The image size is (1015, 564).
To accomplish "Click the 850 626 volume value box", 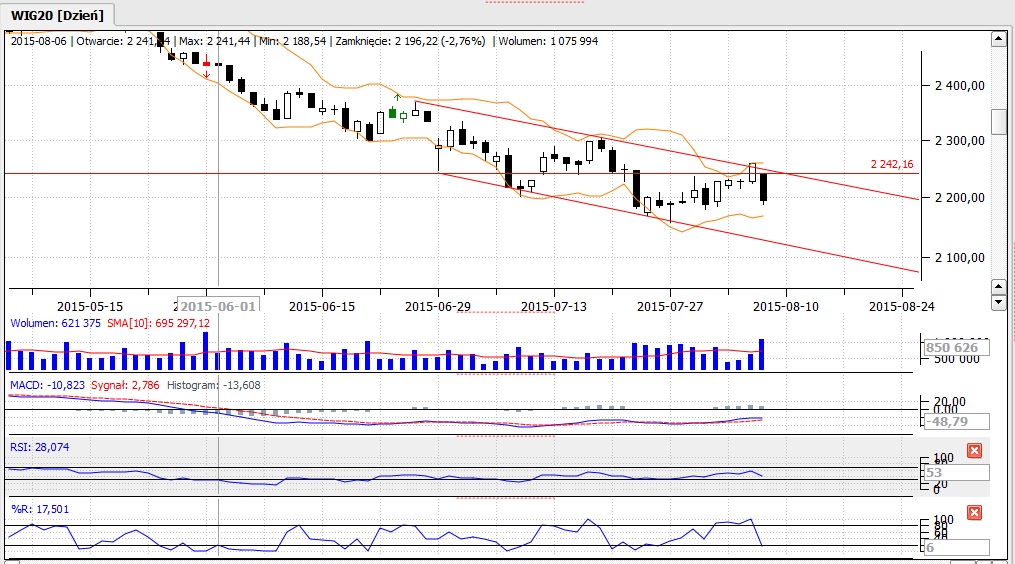I will click(951, 348).
